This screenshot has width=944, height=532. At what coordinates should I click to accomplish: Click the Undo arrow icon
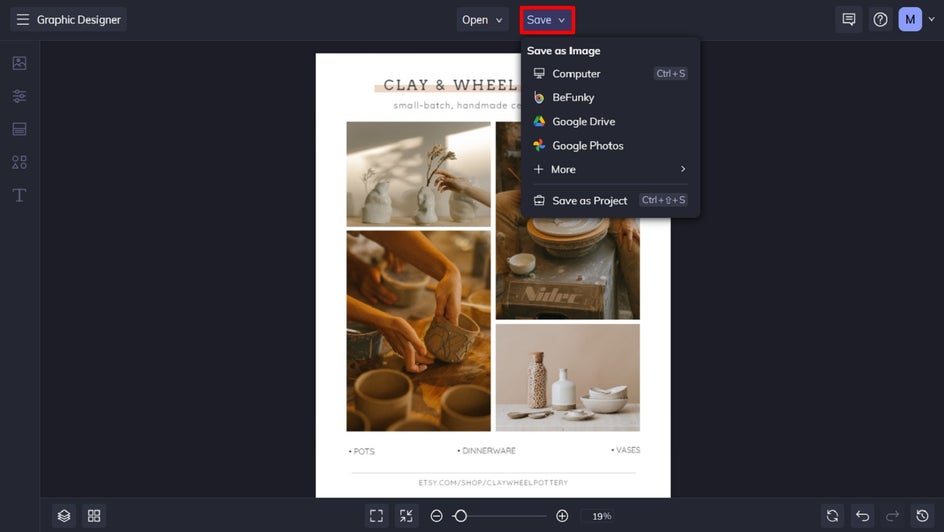(x=863, y=516)
